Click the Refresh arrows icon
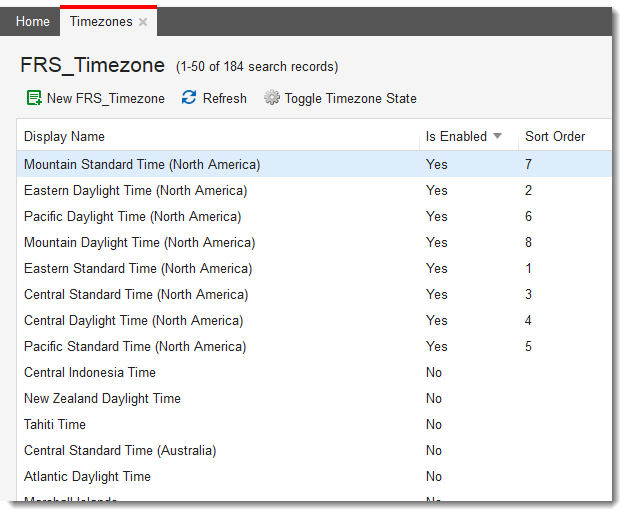 click(x=189, y=97)
